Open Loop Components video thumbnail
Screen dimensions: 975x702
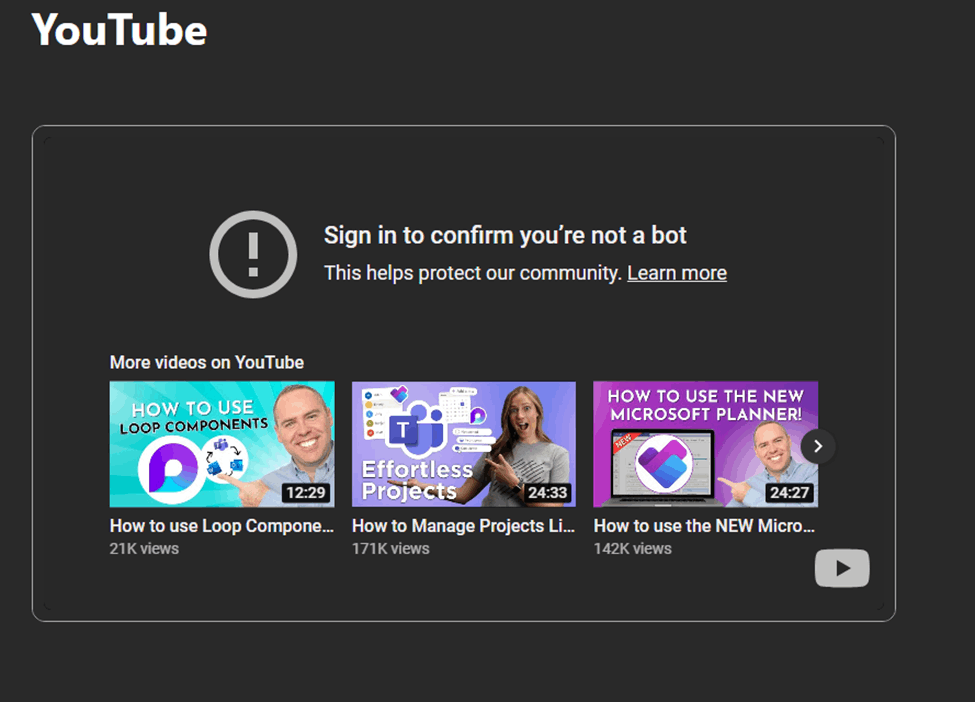[x=222, y=444]
